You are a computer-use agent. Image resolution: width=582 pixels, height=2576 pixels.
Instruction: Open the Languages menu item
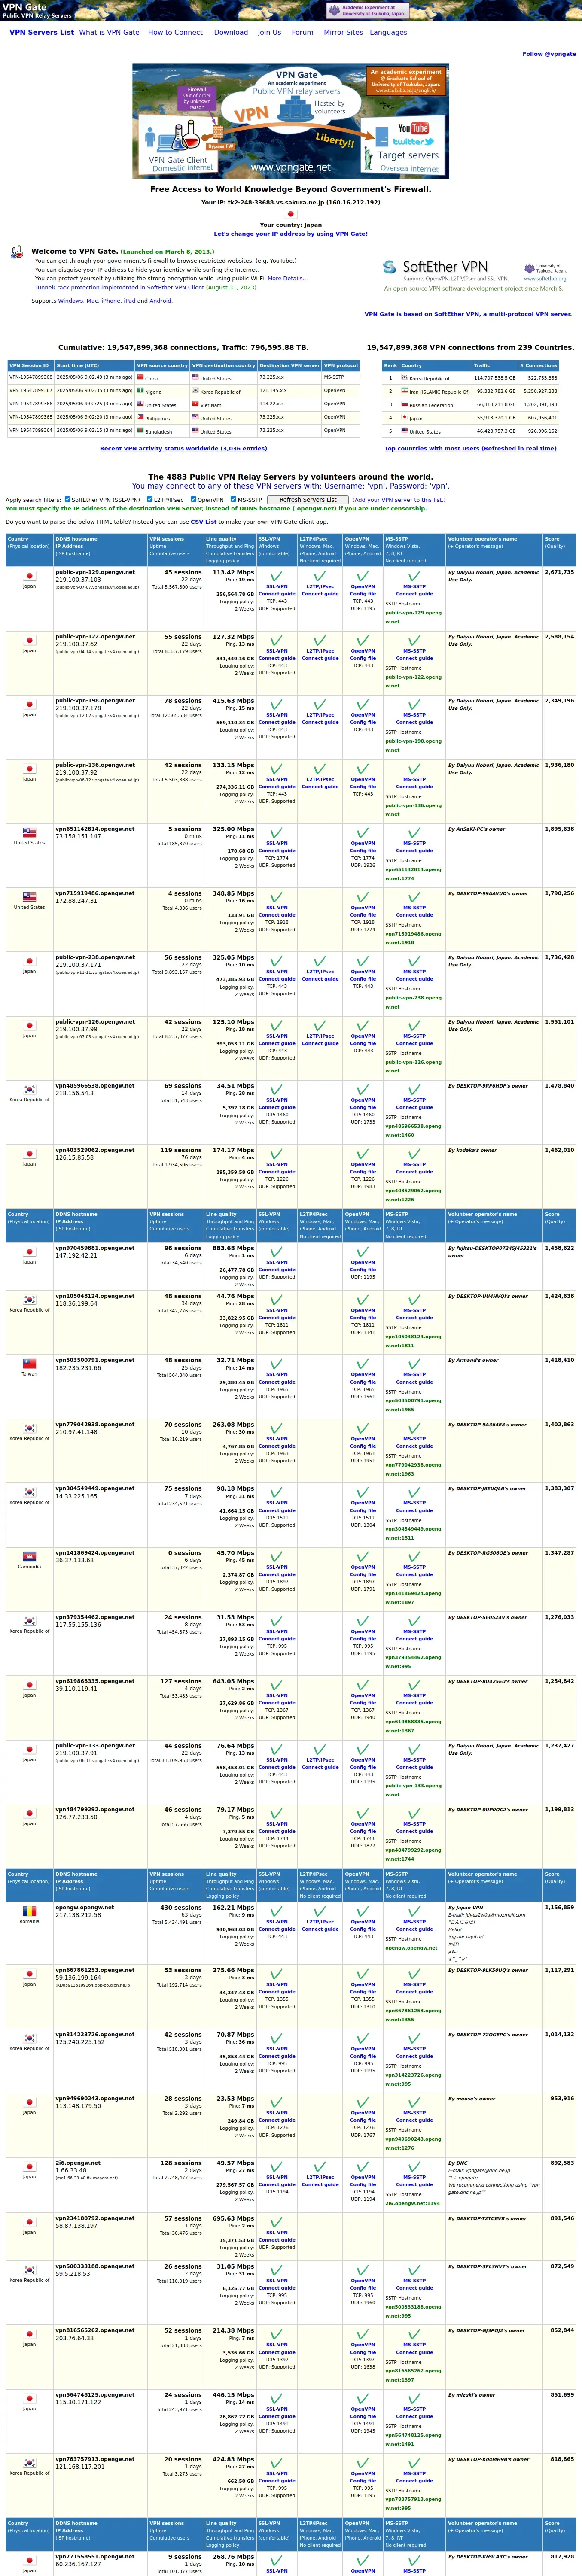point(388,32)
